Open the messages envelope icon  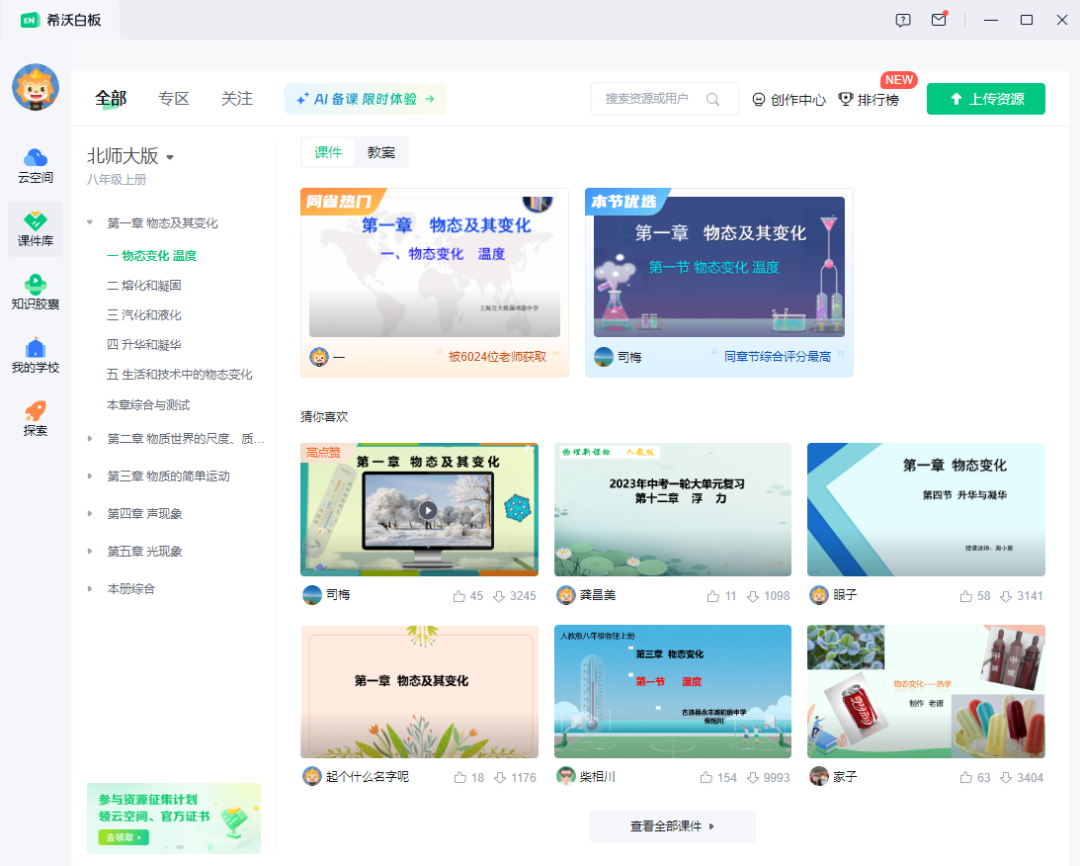tap(939, 19)
